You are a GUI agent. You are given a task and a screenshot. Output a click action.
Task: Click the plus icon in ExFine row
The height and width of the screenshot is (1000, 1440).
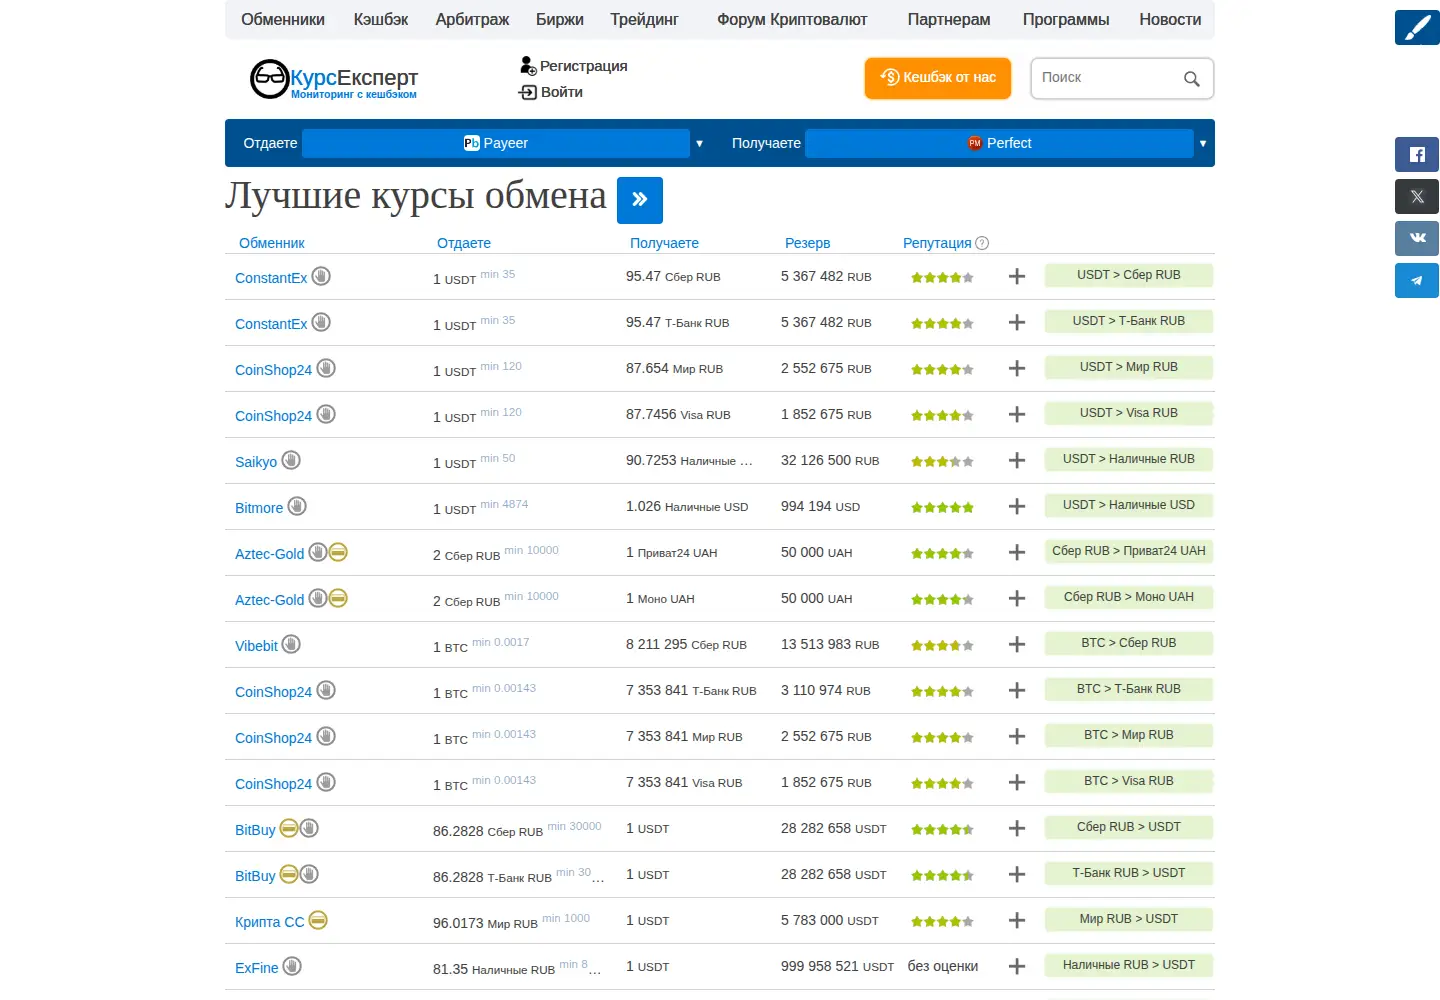(x=1017, y=967)
